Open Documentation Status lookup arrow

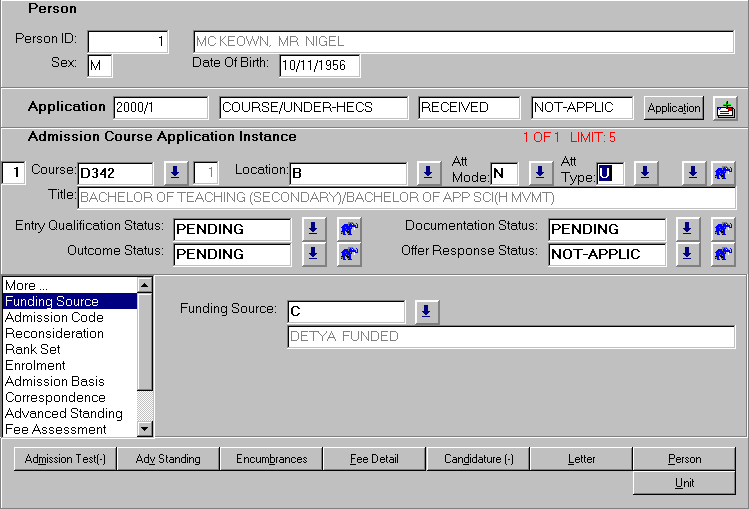688,229
